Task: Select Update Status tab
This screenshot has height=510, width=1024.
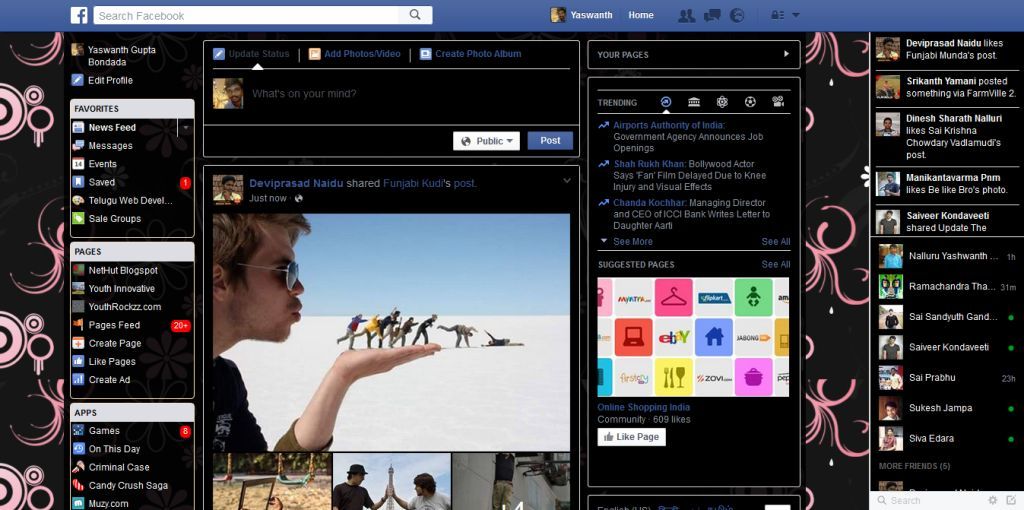Action: click(251, 54)
